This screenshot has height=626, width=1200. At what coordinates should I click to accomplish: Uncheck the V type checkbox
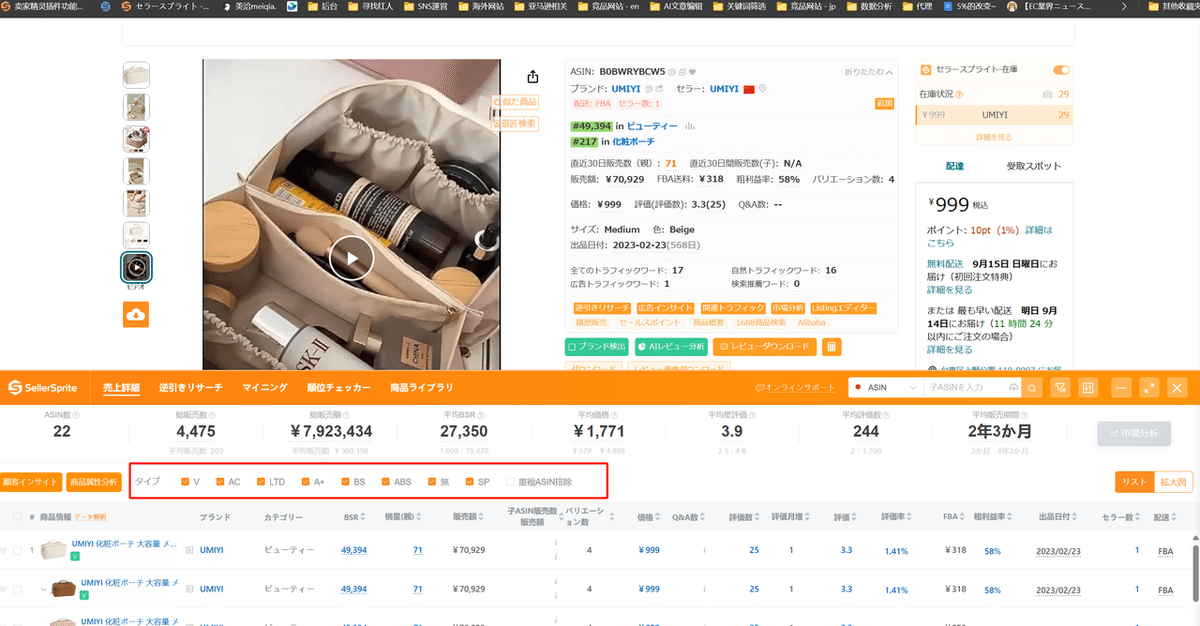[187, 481]
